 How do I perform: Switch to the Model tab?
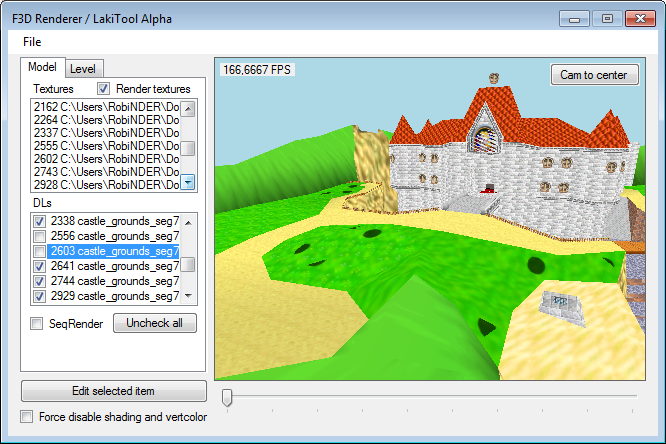(42, 67)
